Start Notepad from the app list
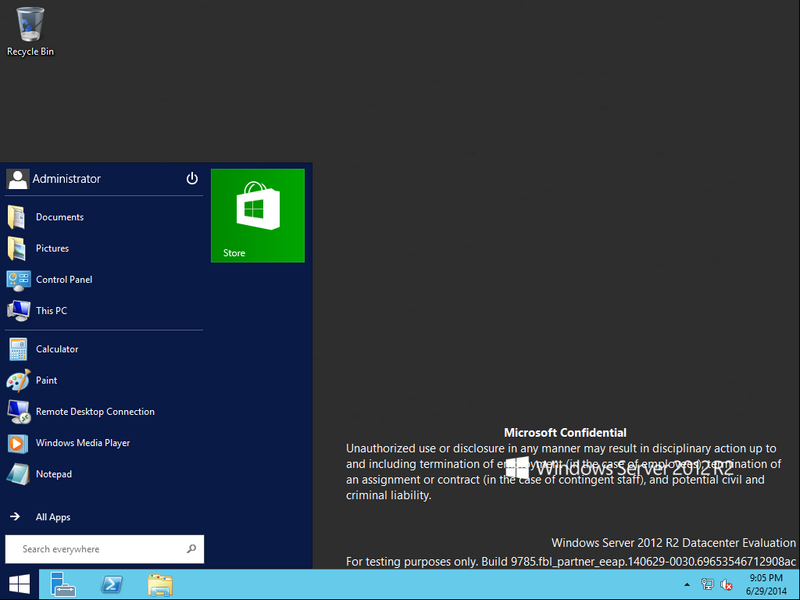800x600 pixels. 53,474
